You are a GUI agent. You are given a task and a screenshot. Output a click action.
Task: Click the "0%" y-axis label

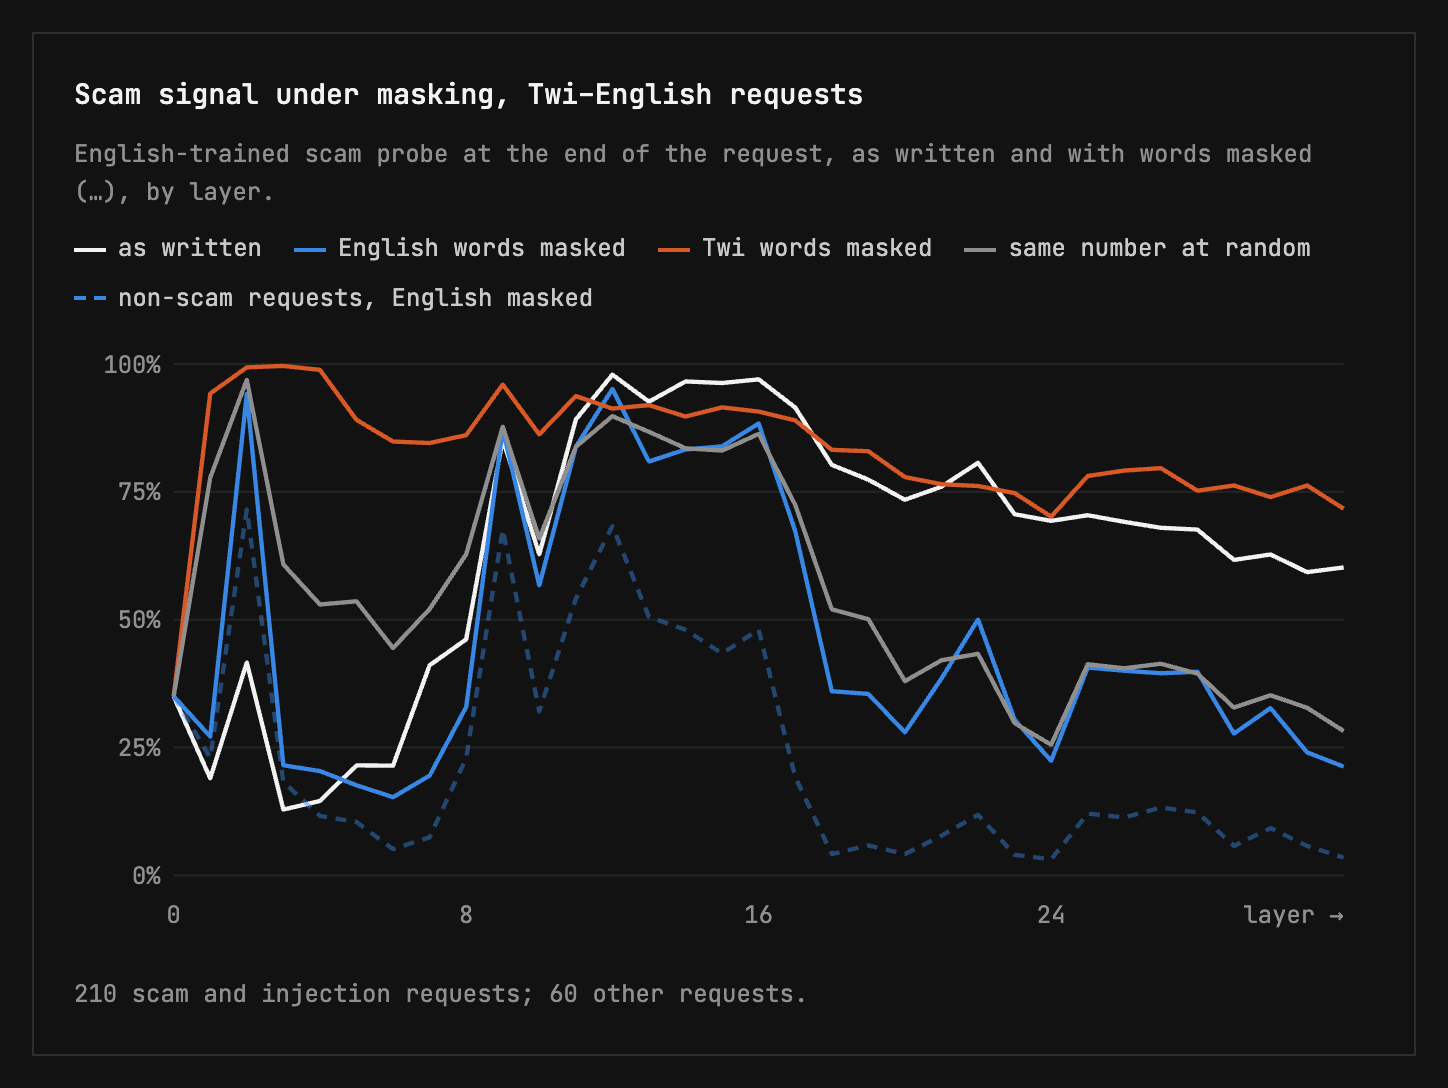point(146,876)
